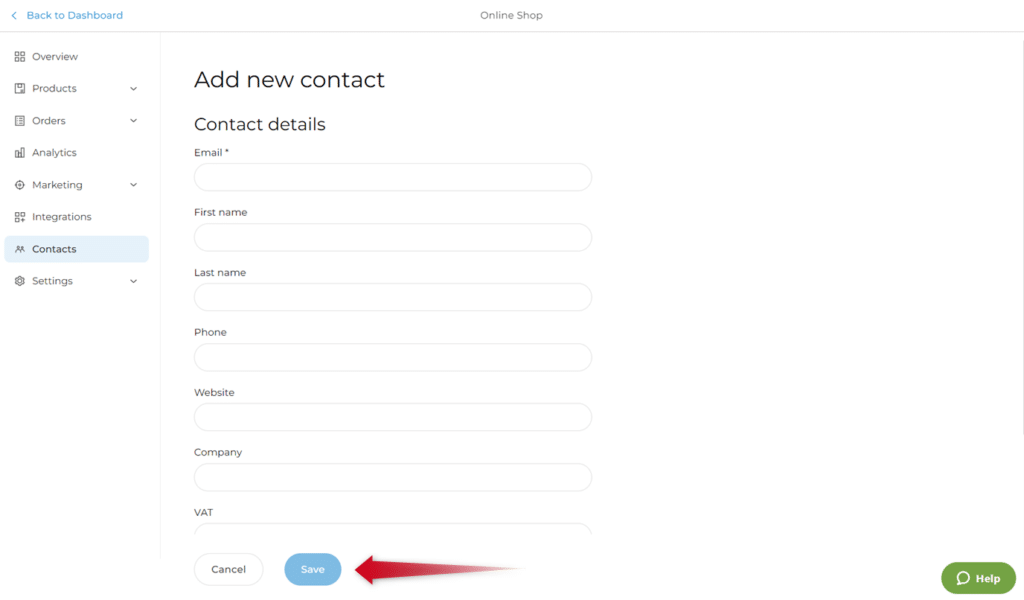Open the Analytics menu item
Viewport: 1024px width, 600px height.
click(54, 153)
